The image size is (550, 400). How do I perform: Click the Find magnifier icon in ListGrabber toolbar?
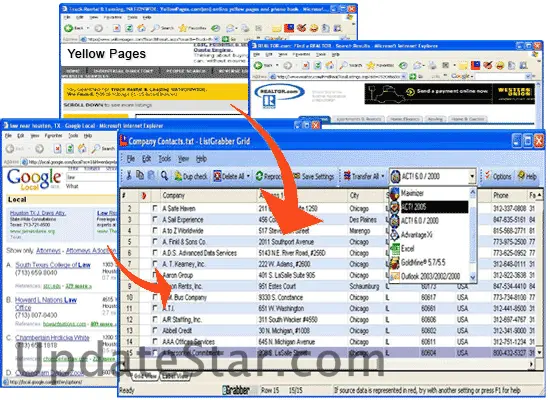[x=164, y=175]
